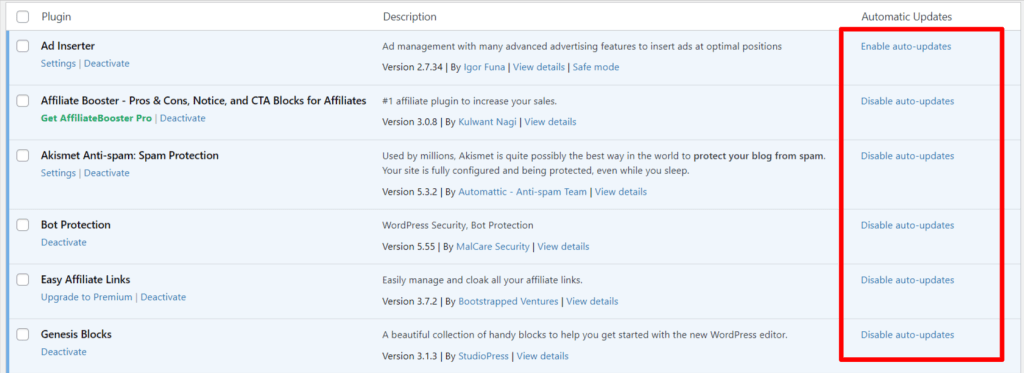Click '#1 affiliate plugin' description text

[470, 101]
